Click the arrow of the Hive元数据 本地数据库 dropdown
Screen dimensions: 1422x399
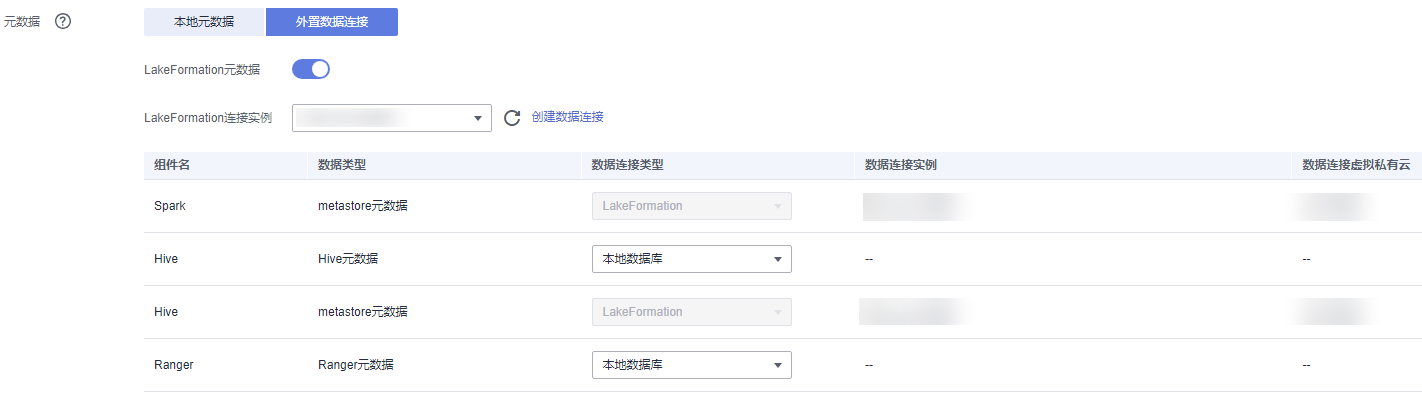point(777,259)
